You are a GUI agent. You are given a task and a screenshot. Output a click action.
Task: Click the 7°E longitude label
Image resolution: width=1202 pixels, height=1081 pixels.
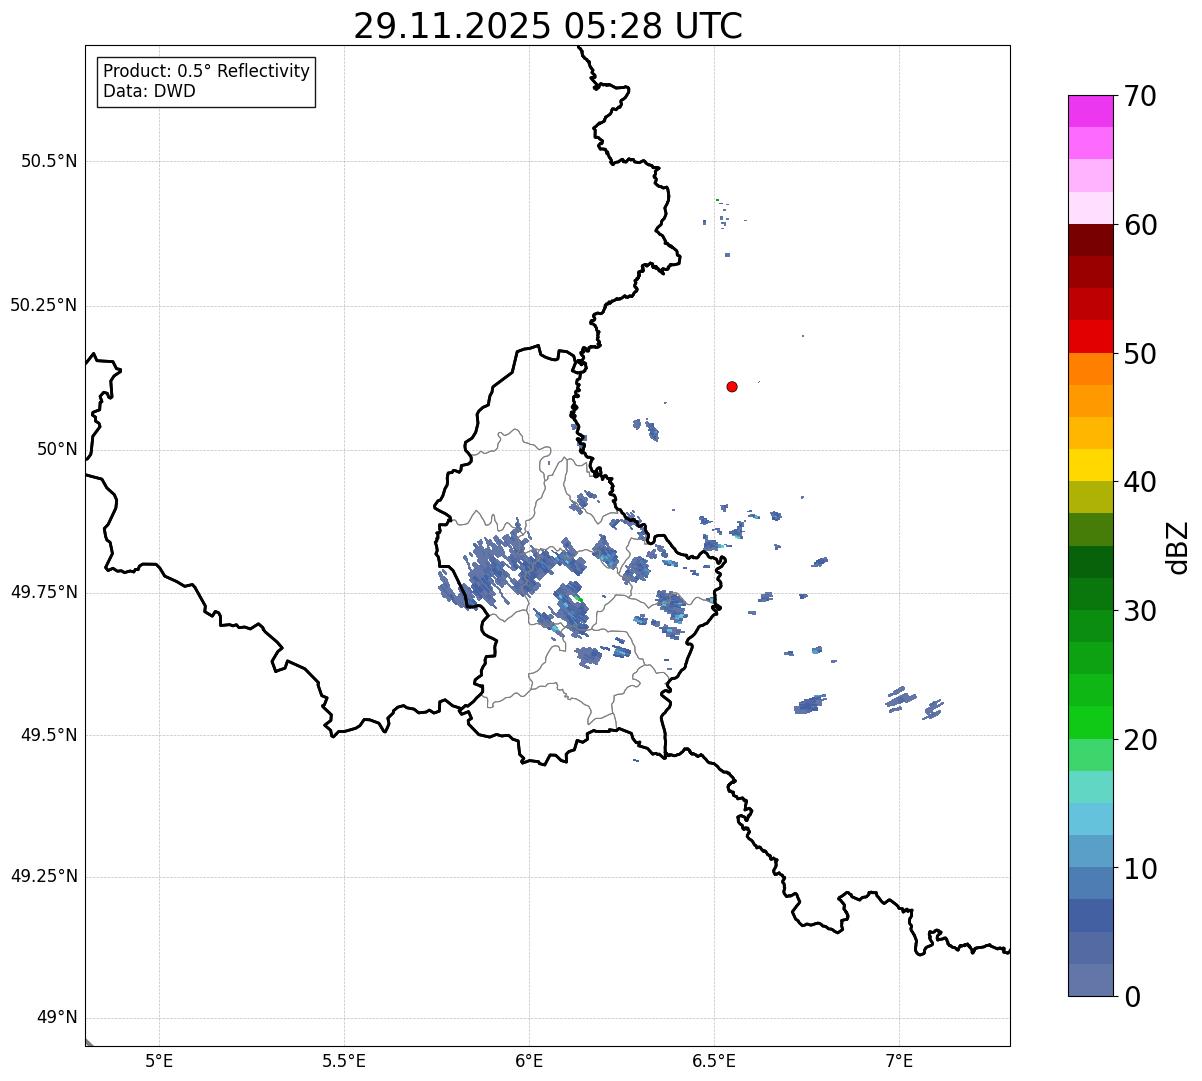pos(899,1060)
